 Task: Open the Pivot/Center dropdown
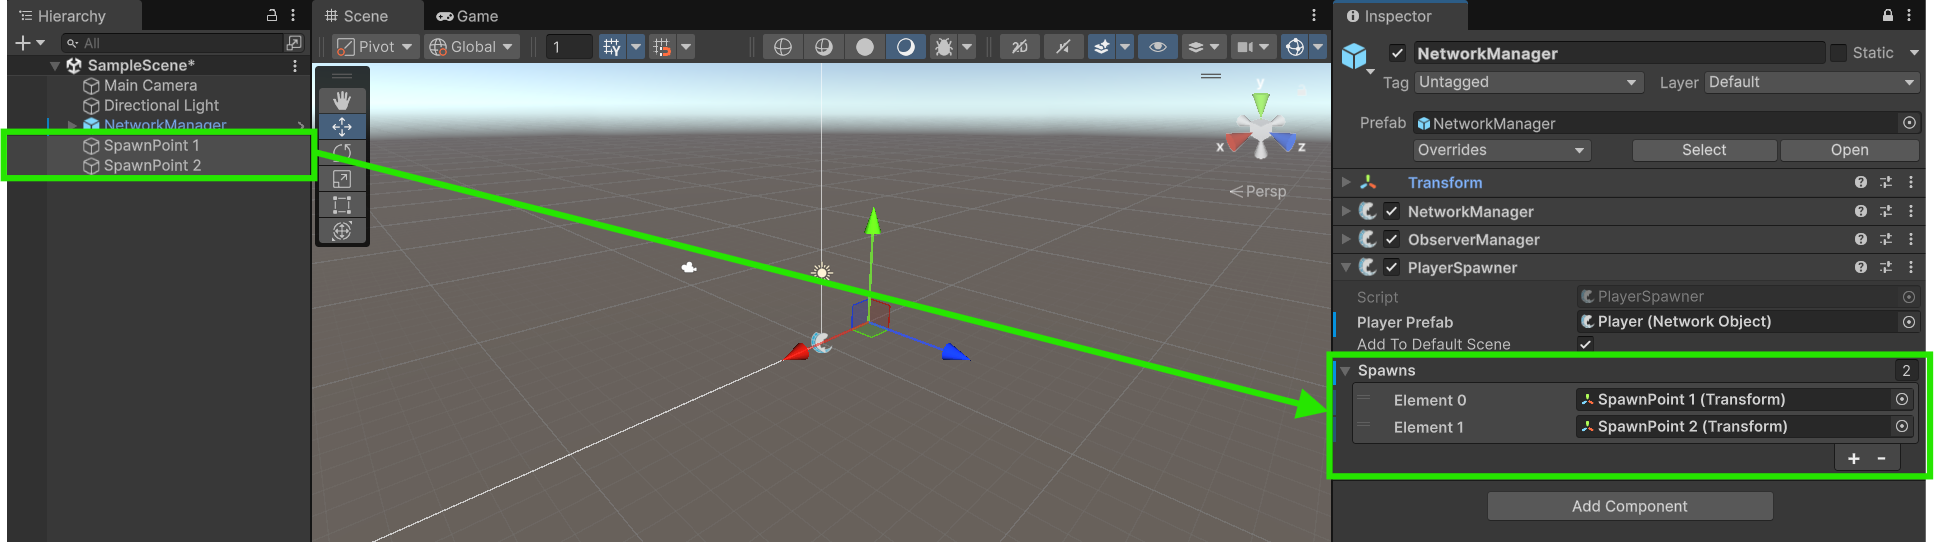pyautogui.click(x=376, y=47)
